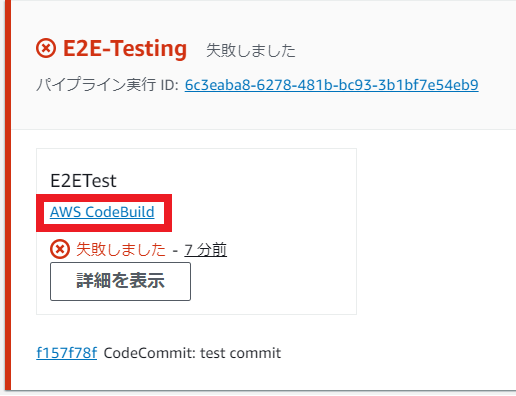Screen dimensions: 516x396
Task: Open commit f157f78f link
Action: [x=67, y=353]
